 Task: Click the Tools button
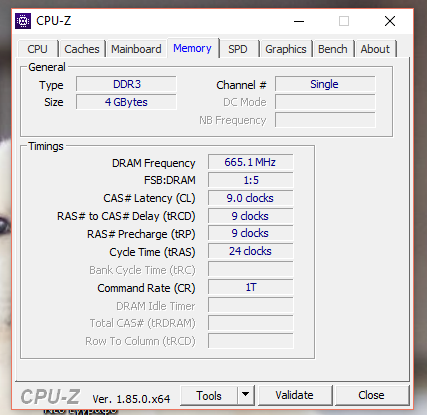pyautogui.click(x=209, y=395)
